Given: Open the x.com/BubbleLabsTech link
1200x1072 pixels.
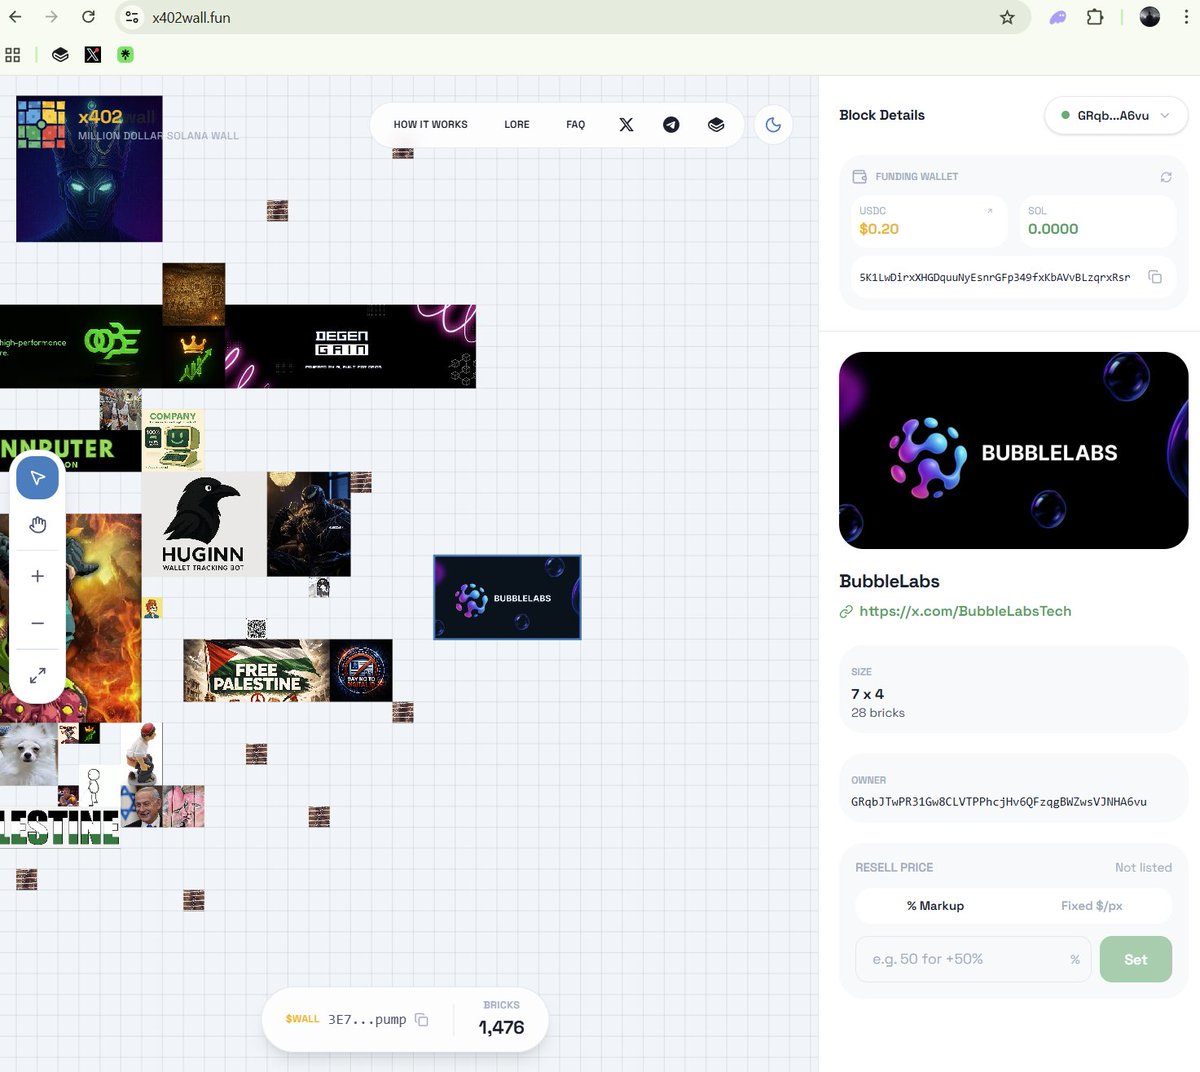Looking at the screenshot, I should click(965, 611).
